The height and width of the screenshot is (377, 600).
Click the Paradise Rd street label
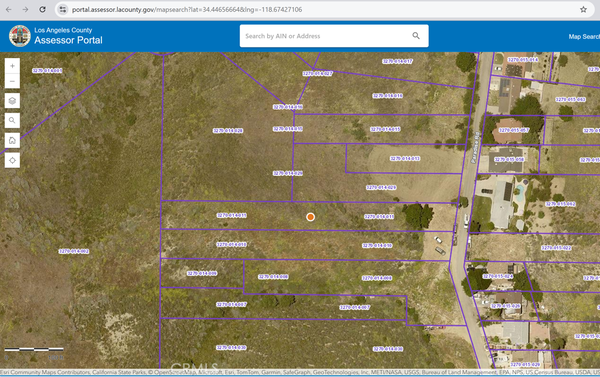coord(475,148)
